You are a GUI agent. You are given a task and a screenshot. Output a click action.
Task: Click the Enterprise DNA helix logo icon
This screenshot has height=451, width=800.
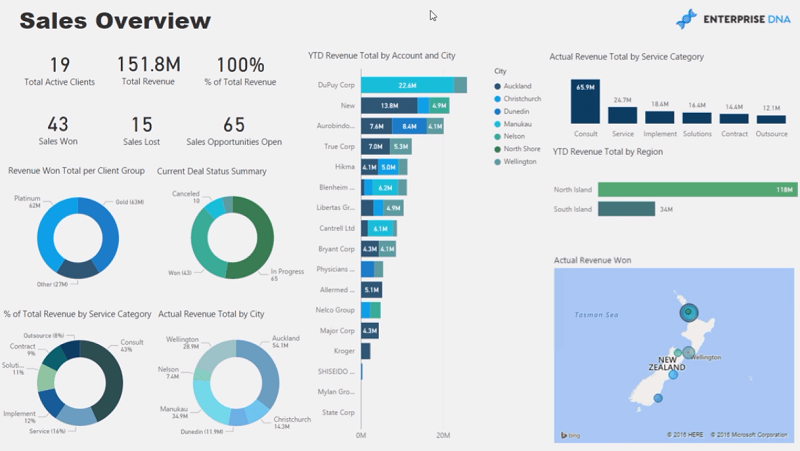[686, 19]
